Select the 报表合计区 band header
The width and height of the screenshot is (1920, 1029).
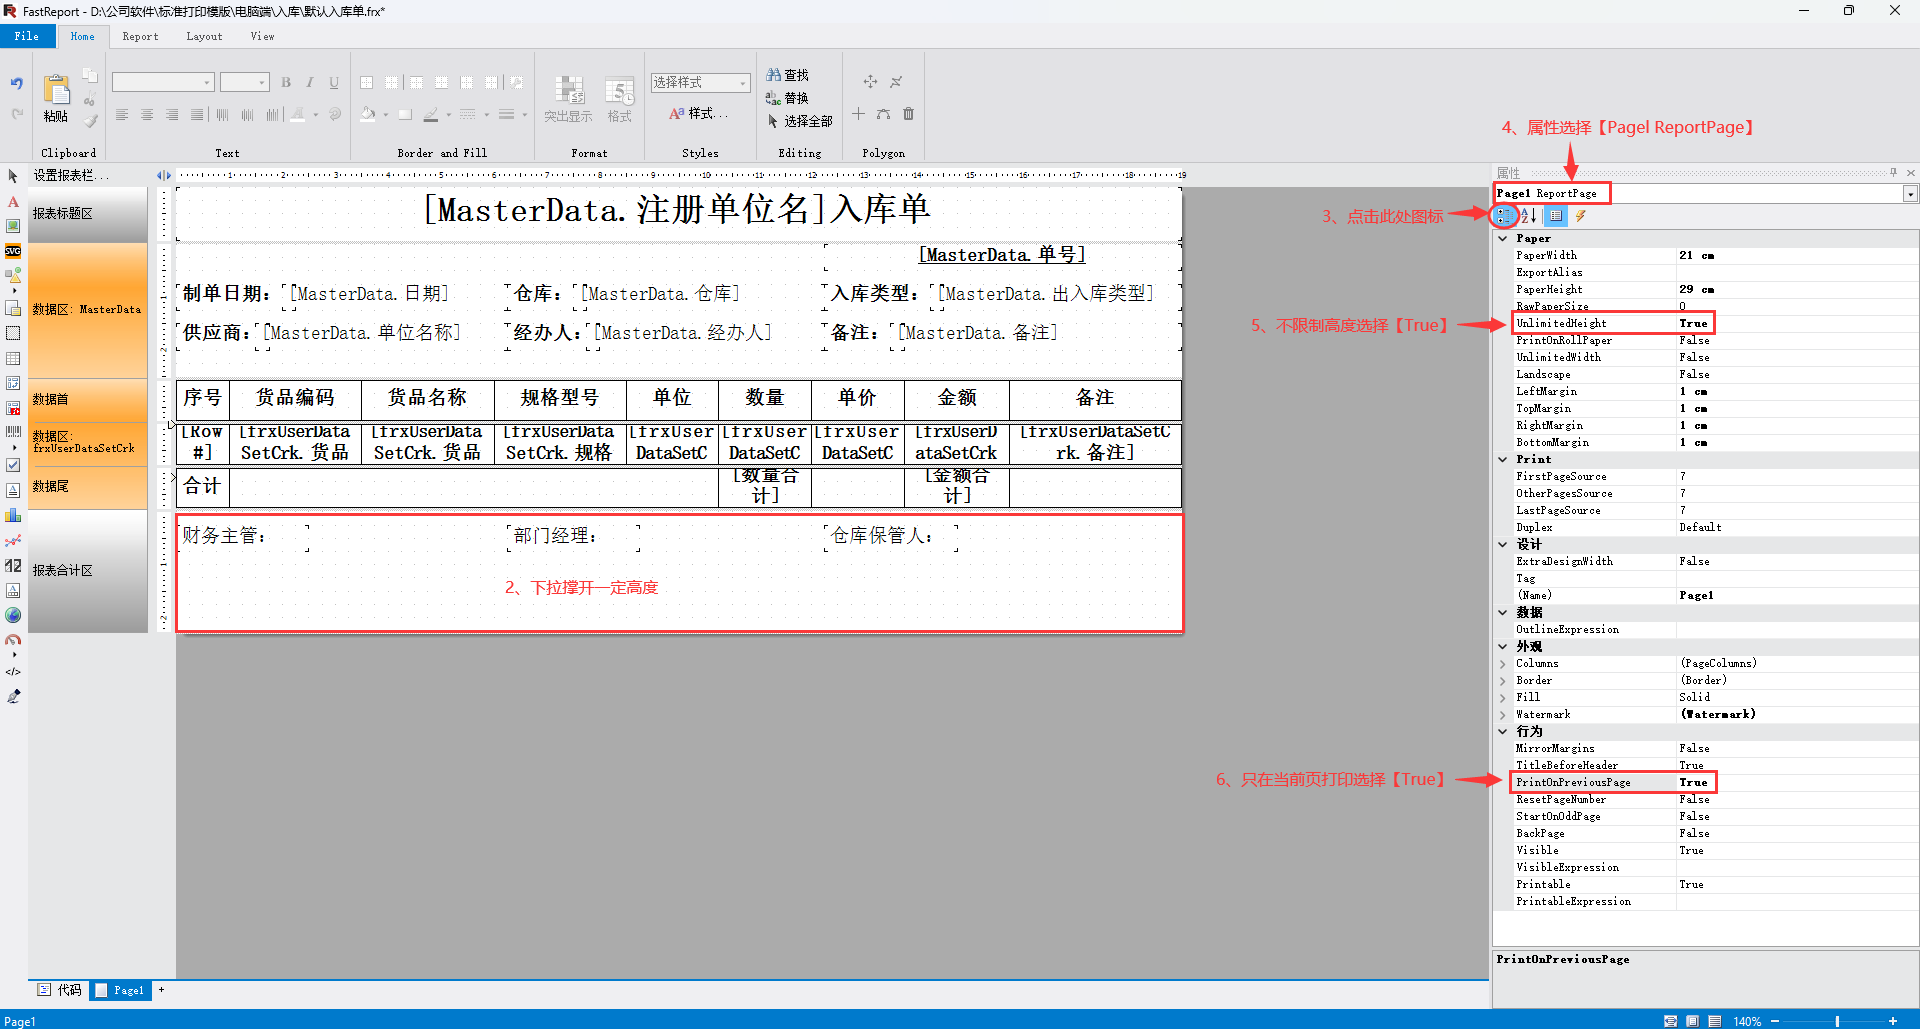[88, 571]
